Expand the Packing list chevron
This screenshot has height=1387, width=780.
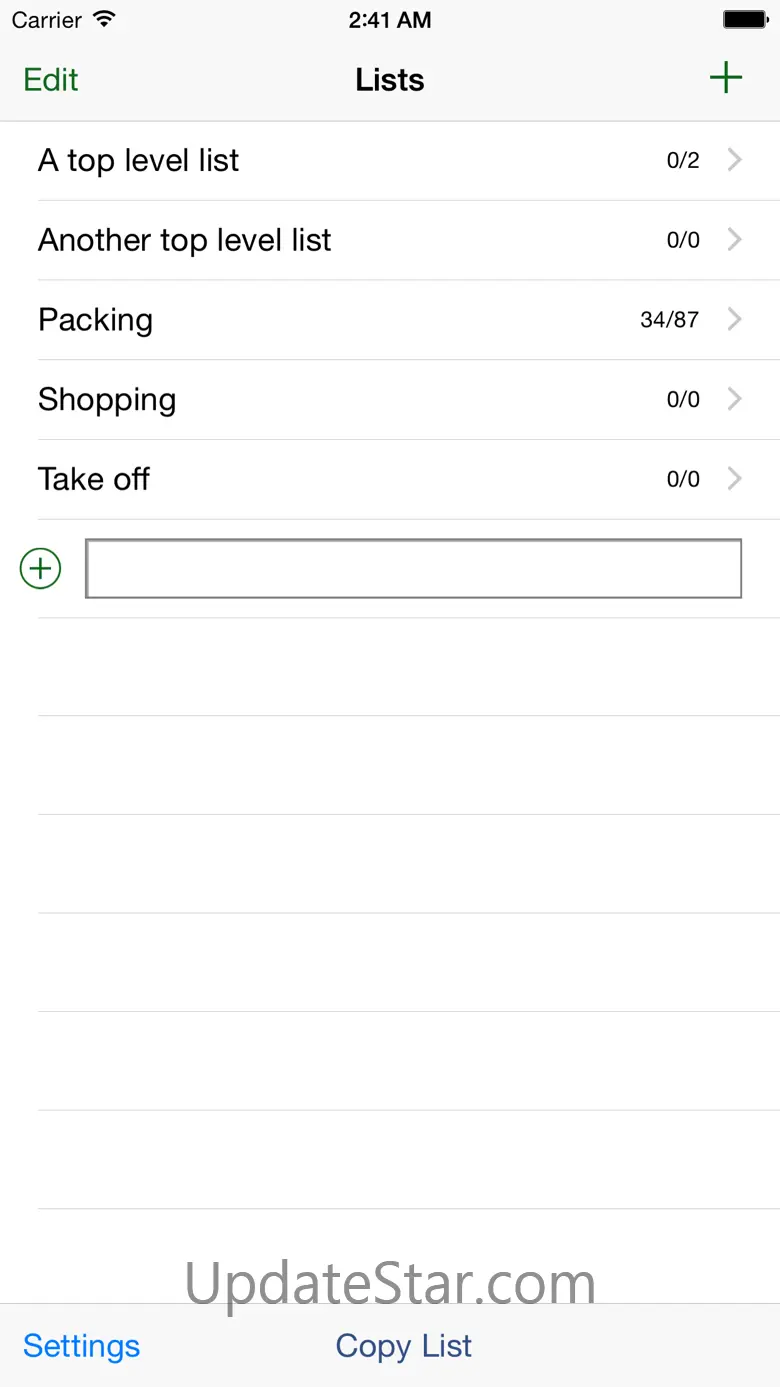tap(735, 320)
